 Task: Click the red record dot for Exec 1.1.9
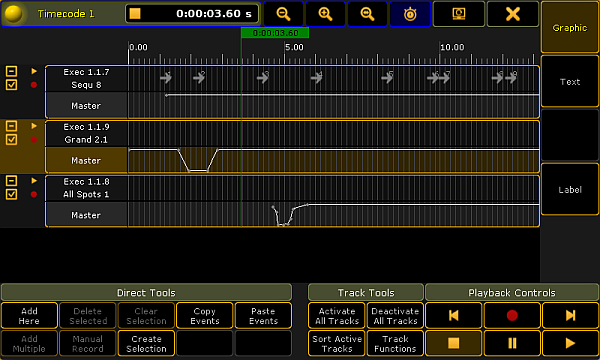point(34,140)
